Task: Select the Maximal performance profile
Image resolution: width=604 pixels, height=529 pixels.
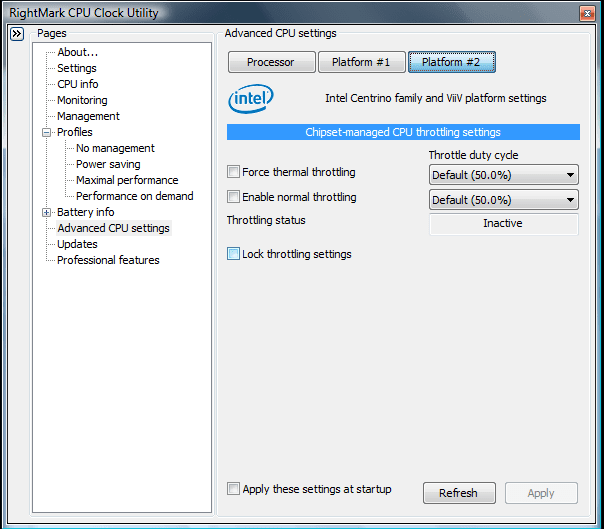Action: click(127, 180)
